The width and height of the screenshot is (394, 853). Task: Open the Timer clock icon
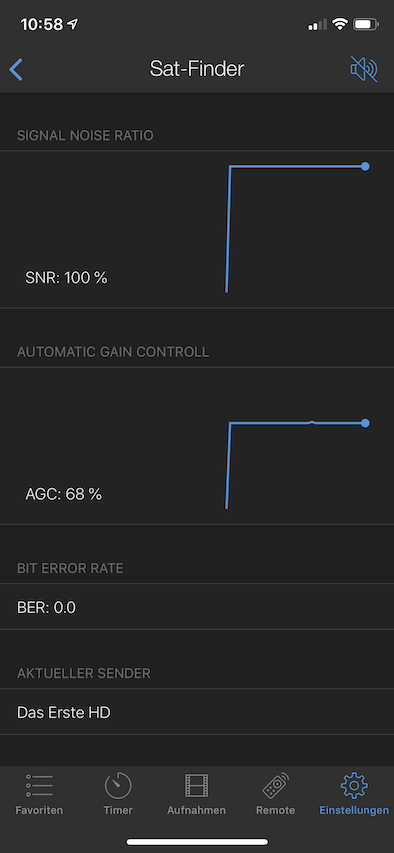point(118,786)
